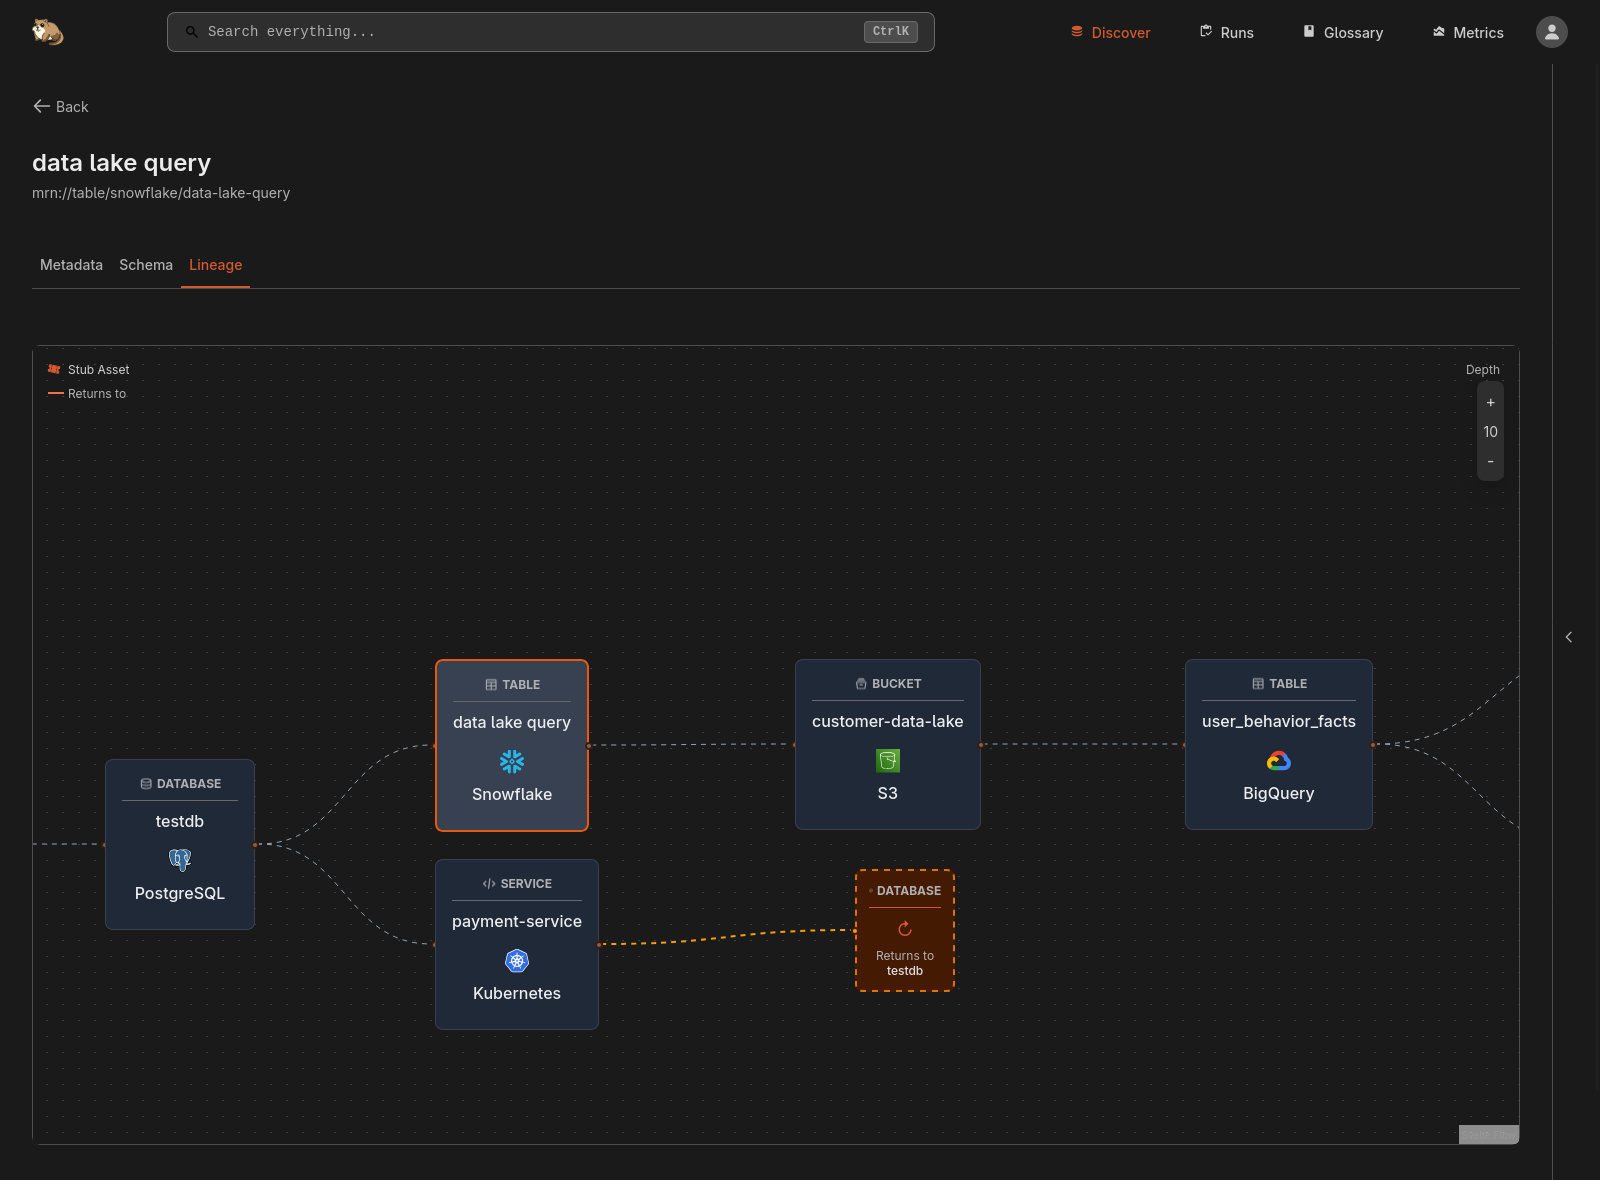
Task: Increase lineage depth with plus button
Action: [1490, 403]
